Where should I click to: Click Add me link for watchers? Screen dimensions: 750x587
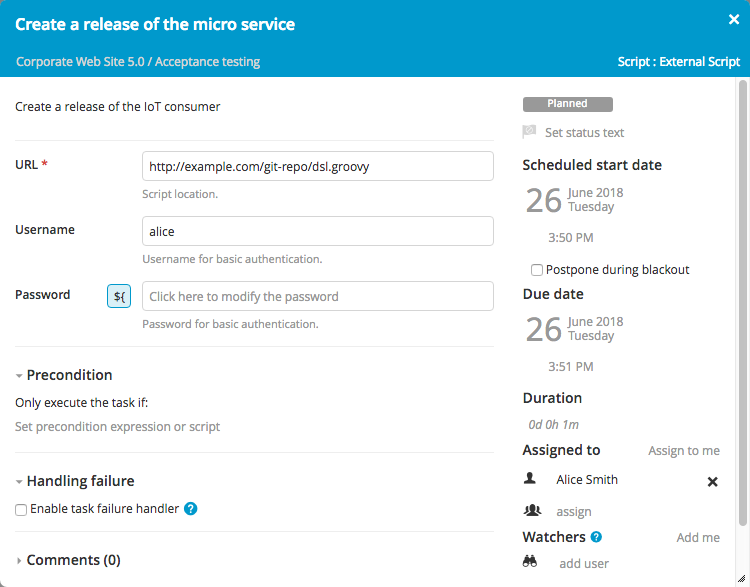pyautogui.click(x=697, y=537)
